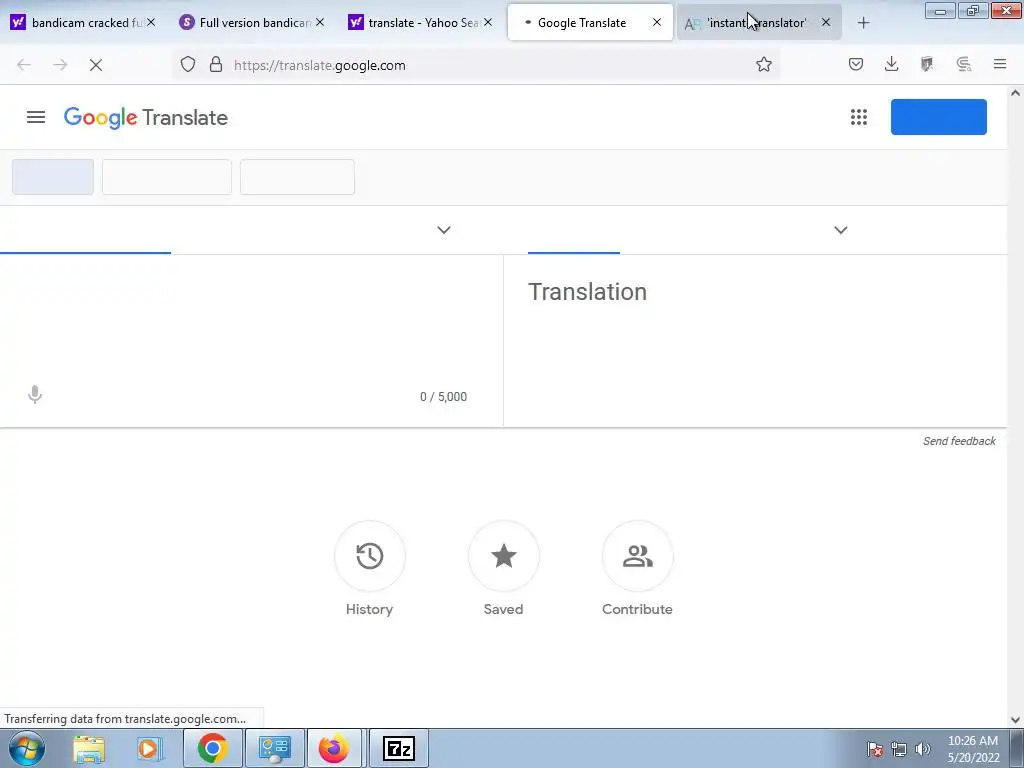Open Windows Explorer from taskbar
1024x768 pixels.
89,748
